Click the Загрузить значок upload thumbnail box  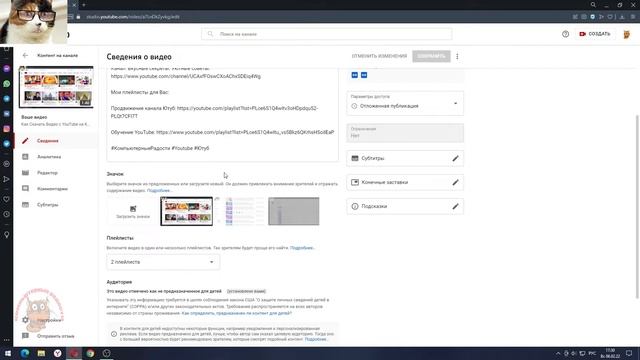coord(133,211)
